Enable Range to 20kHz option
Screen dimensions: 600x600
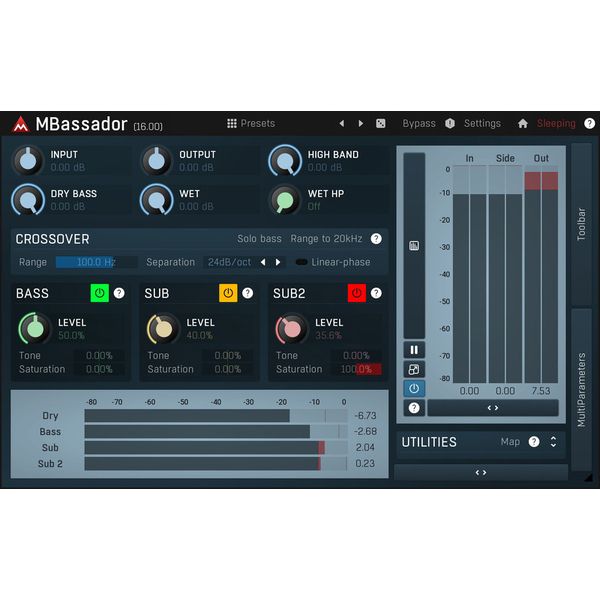pyautogui.click(x=326, y=239)
